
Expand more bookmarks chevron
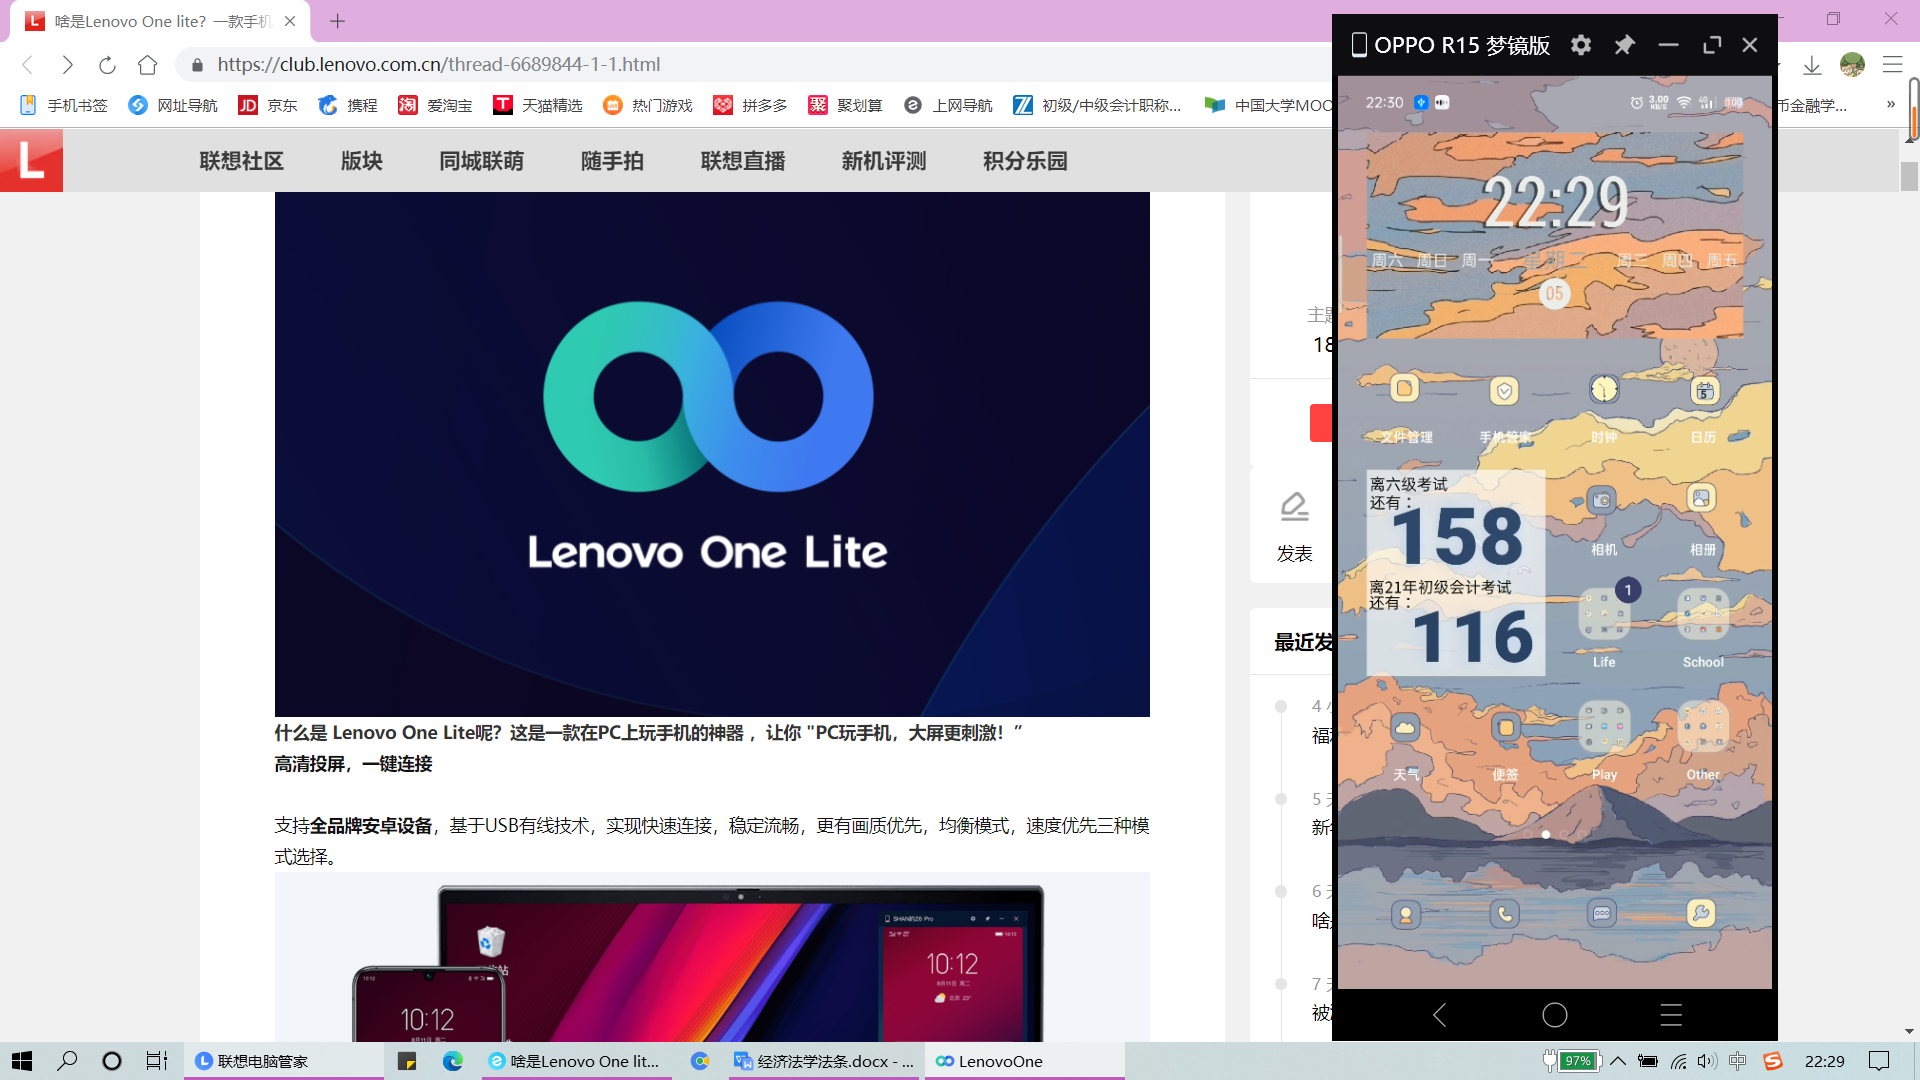click(x=1891, y=105)
